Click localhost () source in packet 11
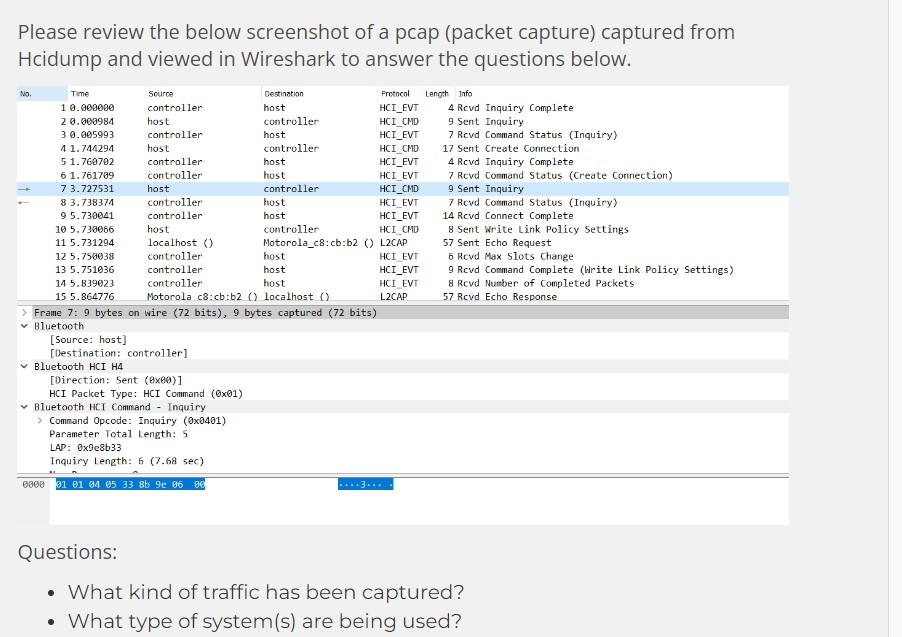The width and height of the screenshot is (902, 637). [x=180, y=243]
